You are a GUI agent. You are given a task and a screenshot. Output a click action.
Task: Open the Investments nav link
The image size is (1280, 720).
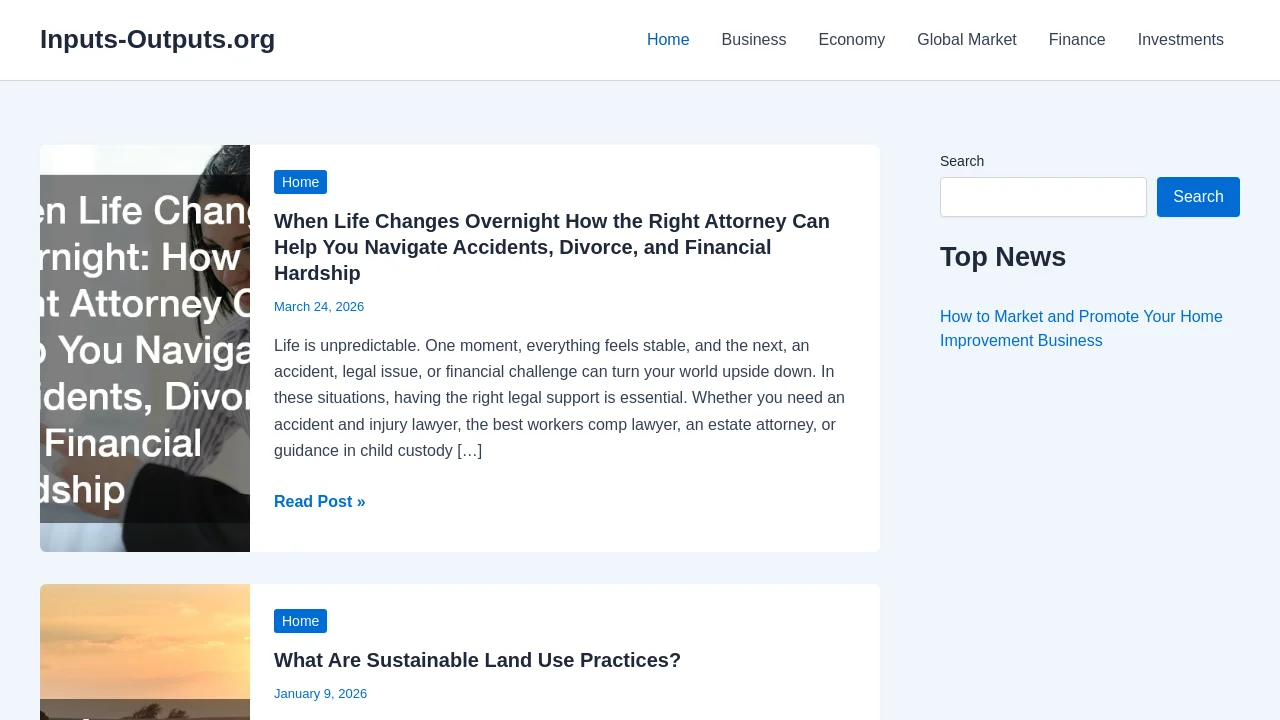(x=1180, y=39)
